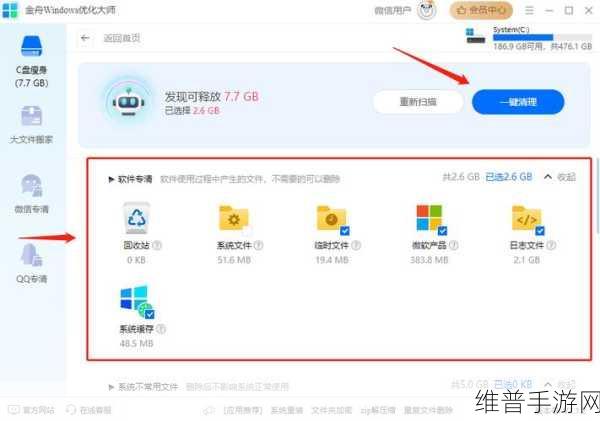Click the 返回首页 link

click(122, 38)
